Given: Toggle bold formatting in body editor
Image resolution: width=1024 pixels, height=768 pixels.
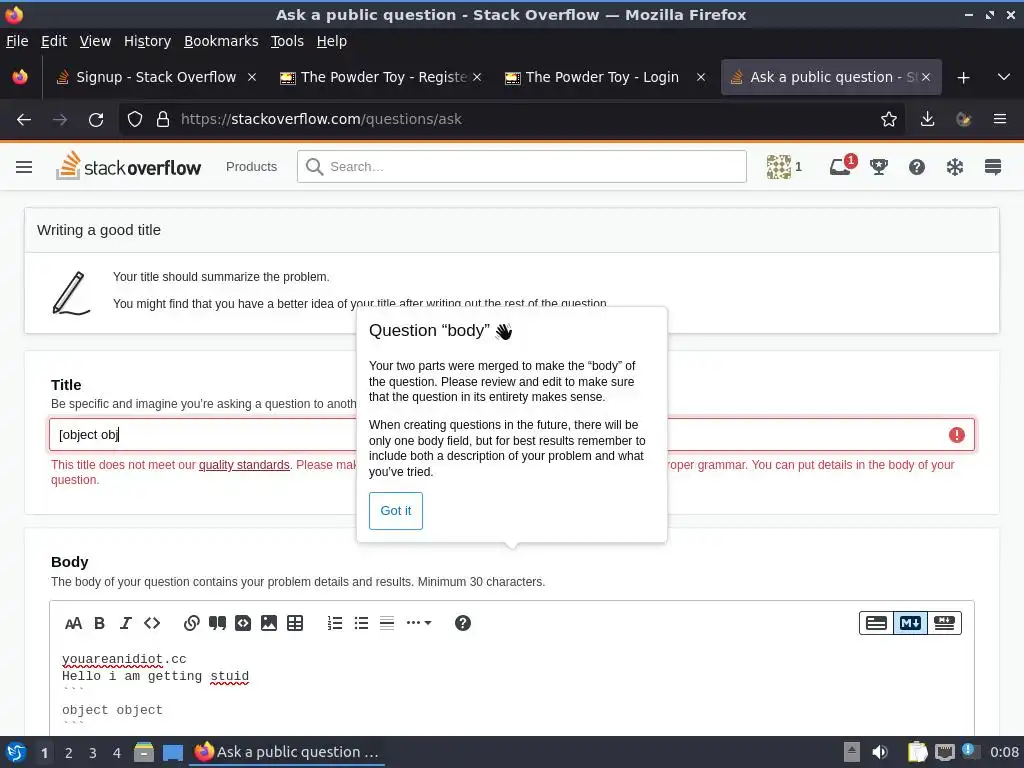Looking at the screenshot, I should [99, 623].
